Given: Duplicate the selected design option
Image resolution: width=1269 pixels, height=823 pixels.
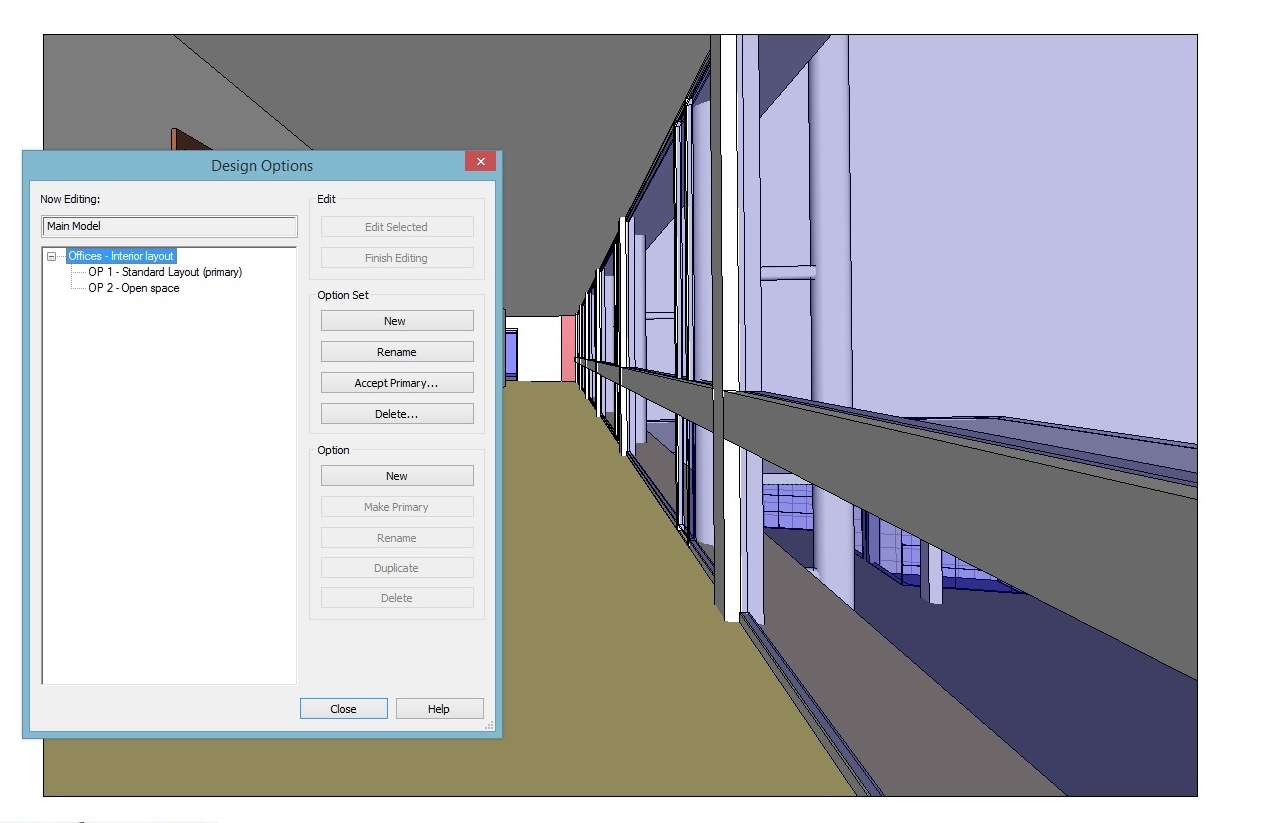Looking at the screenshot, I should coord(396,567).
